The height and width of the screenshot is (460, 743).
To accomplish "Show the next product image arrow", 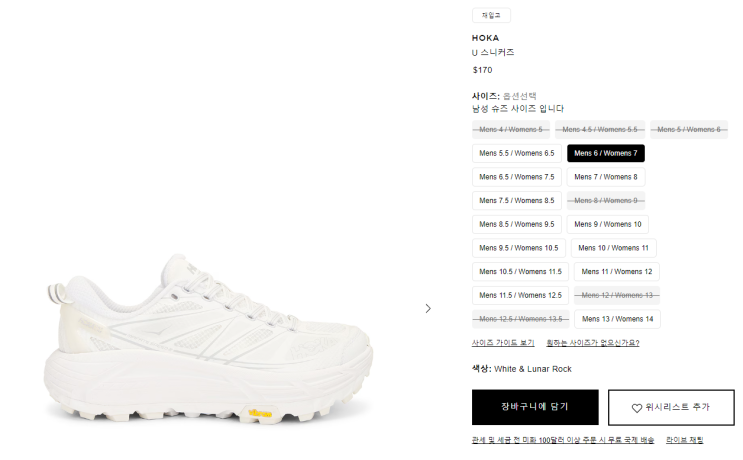I will (428, 308).
